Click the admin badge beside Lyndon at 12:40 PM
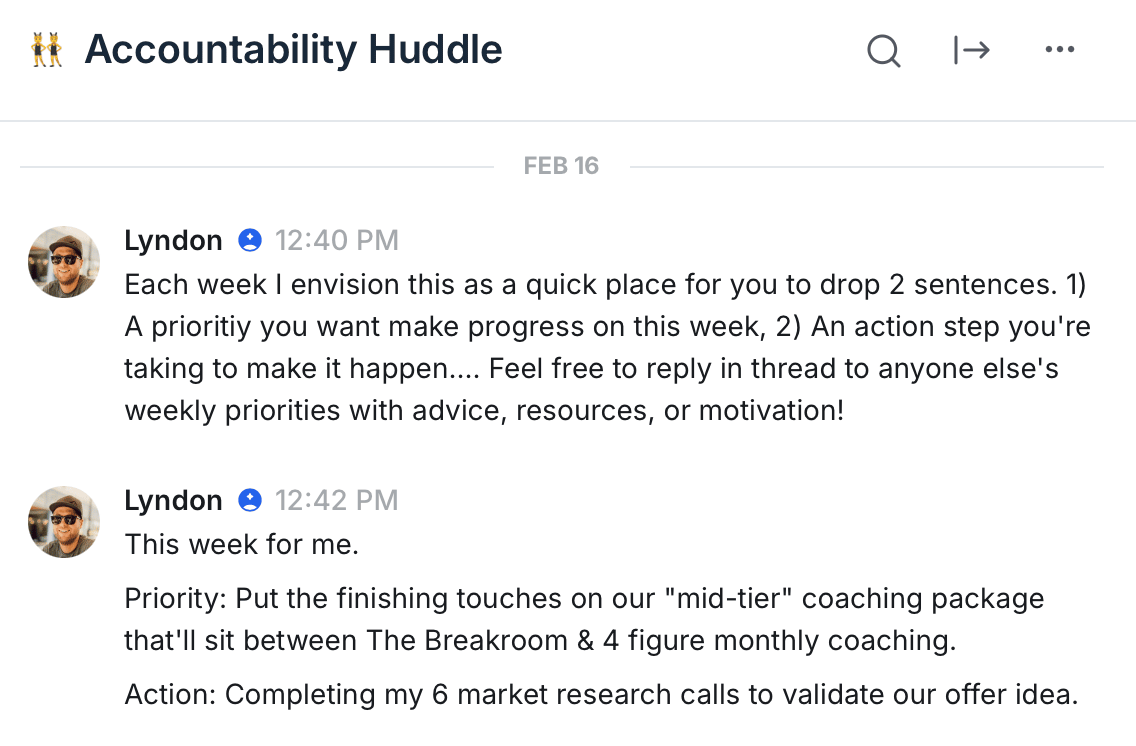1136x746 pixels. (249, 240)
